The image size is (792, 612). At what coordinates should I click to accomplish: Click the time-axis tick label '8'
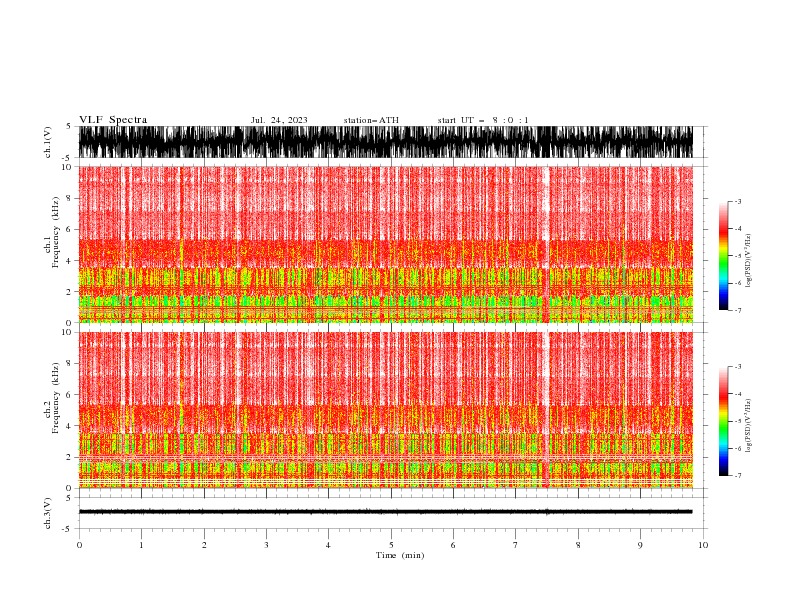pos(578,545)
